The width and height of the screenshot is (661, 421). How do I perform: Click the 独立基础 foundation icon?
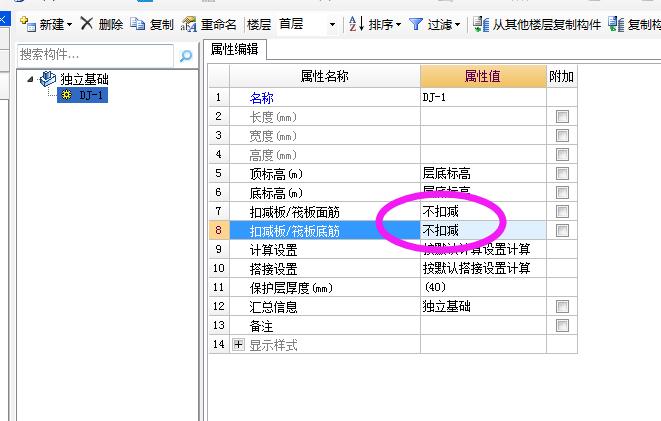(x=48, y=78)
